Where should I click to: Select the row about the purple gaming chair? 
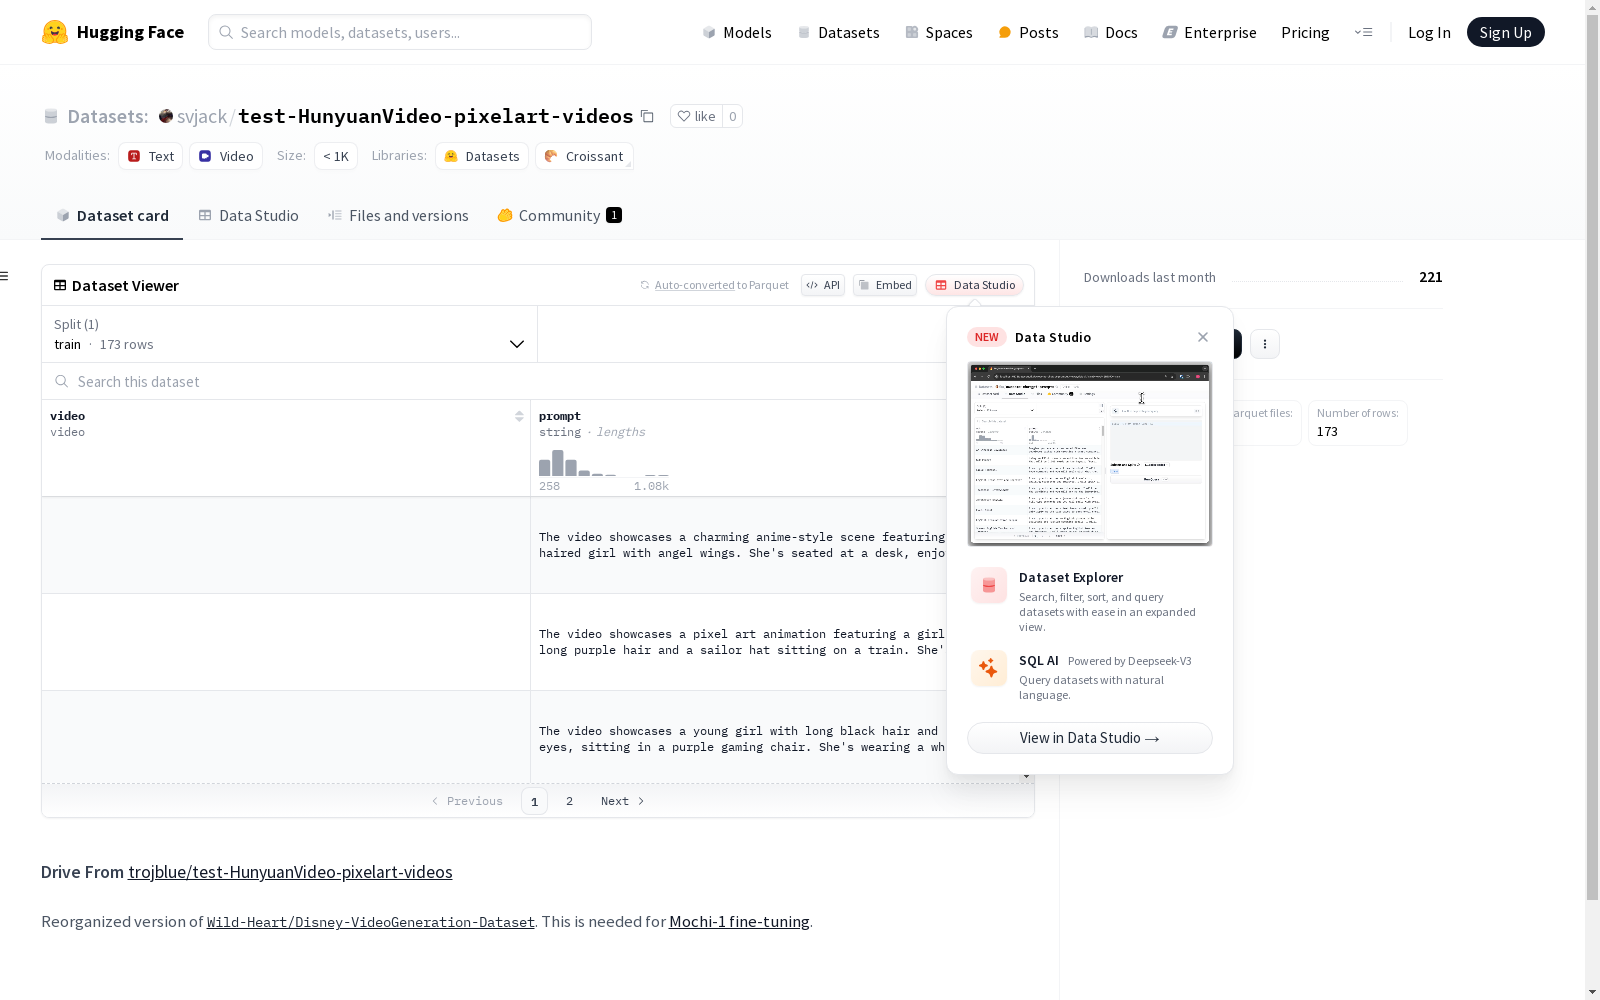[494, 737]
